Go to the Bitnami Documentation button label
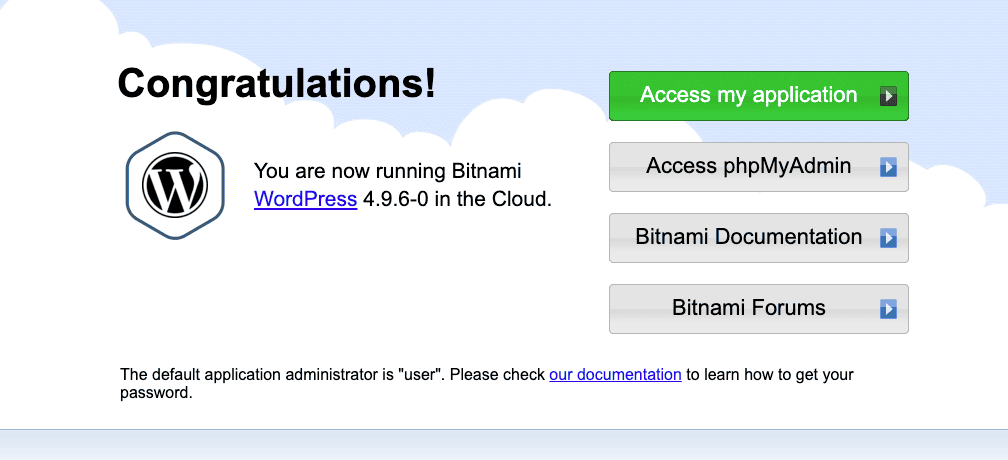The height and width of the screenshot is (460, 1008). (748, 236)
